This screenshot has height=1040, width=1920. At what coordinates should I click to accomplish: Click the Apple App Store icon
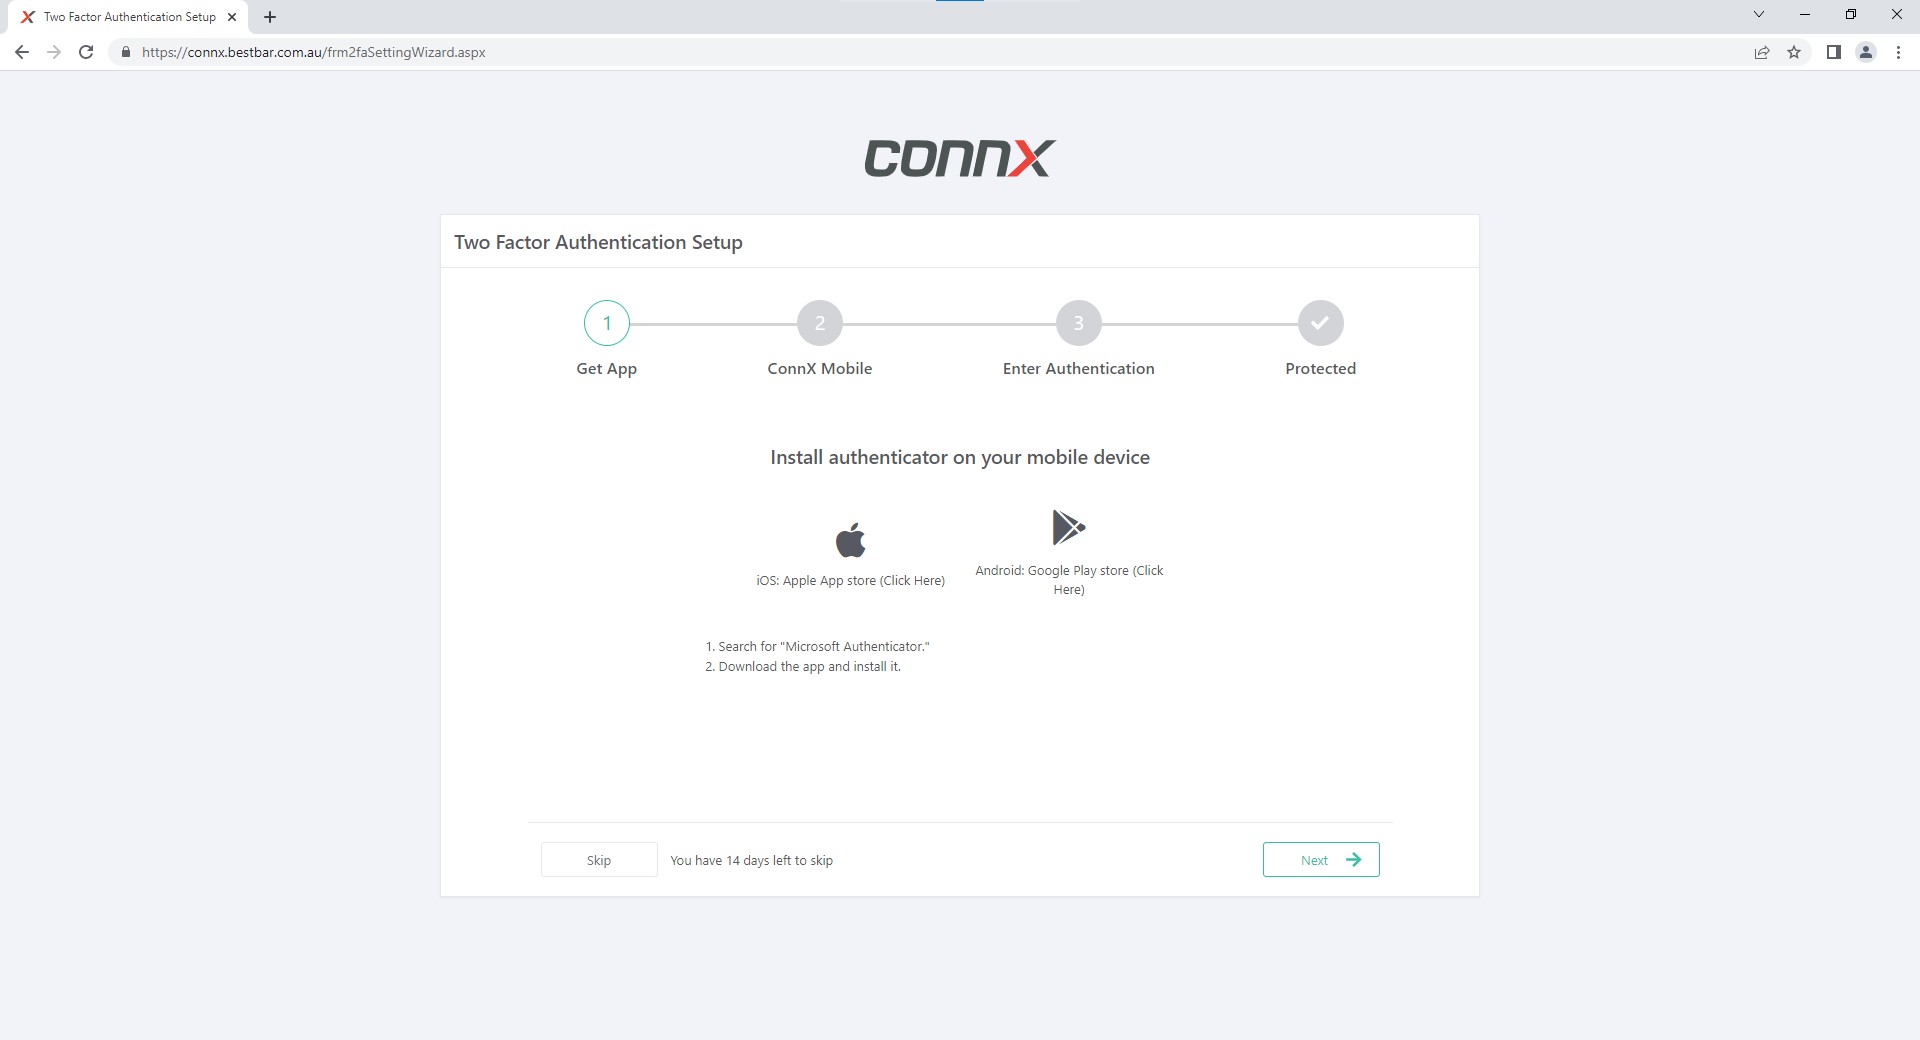[850, 540]
